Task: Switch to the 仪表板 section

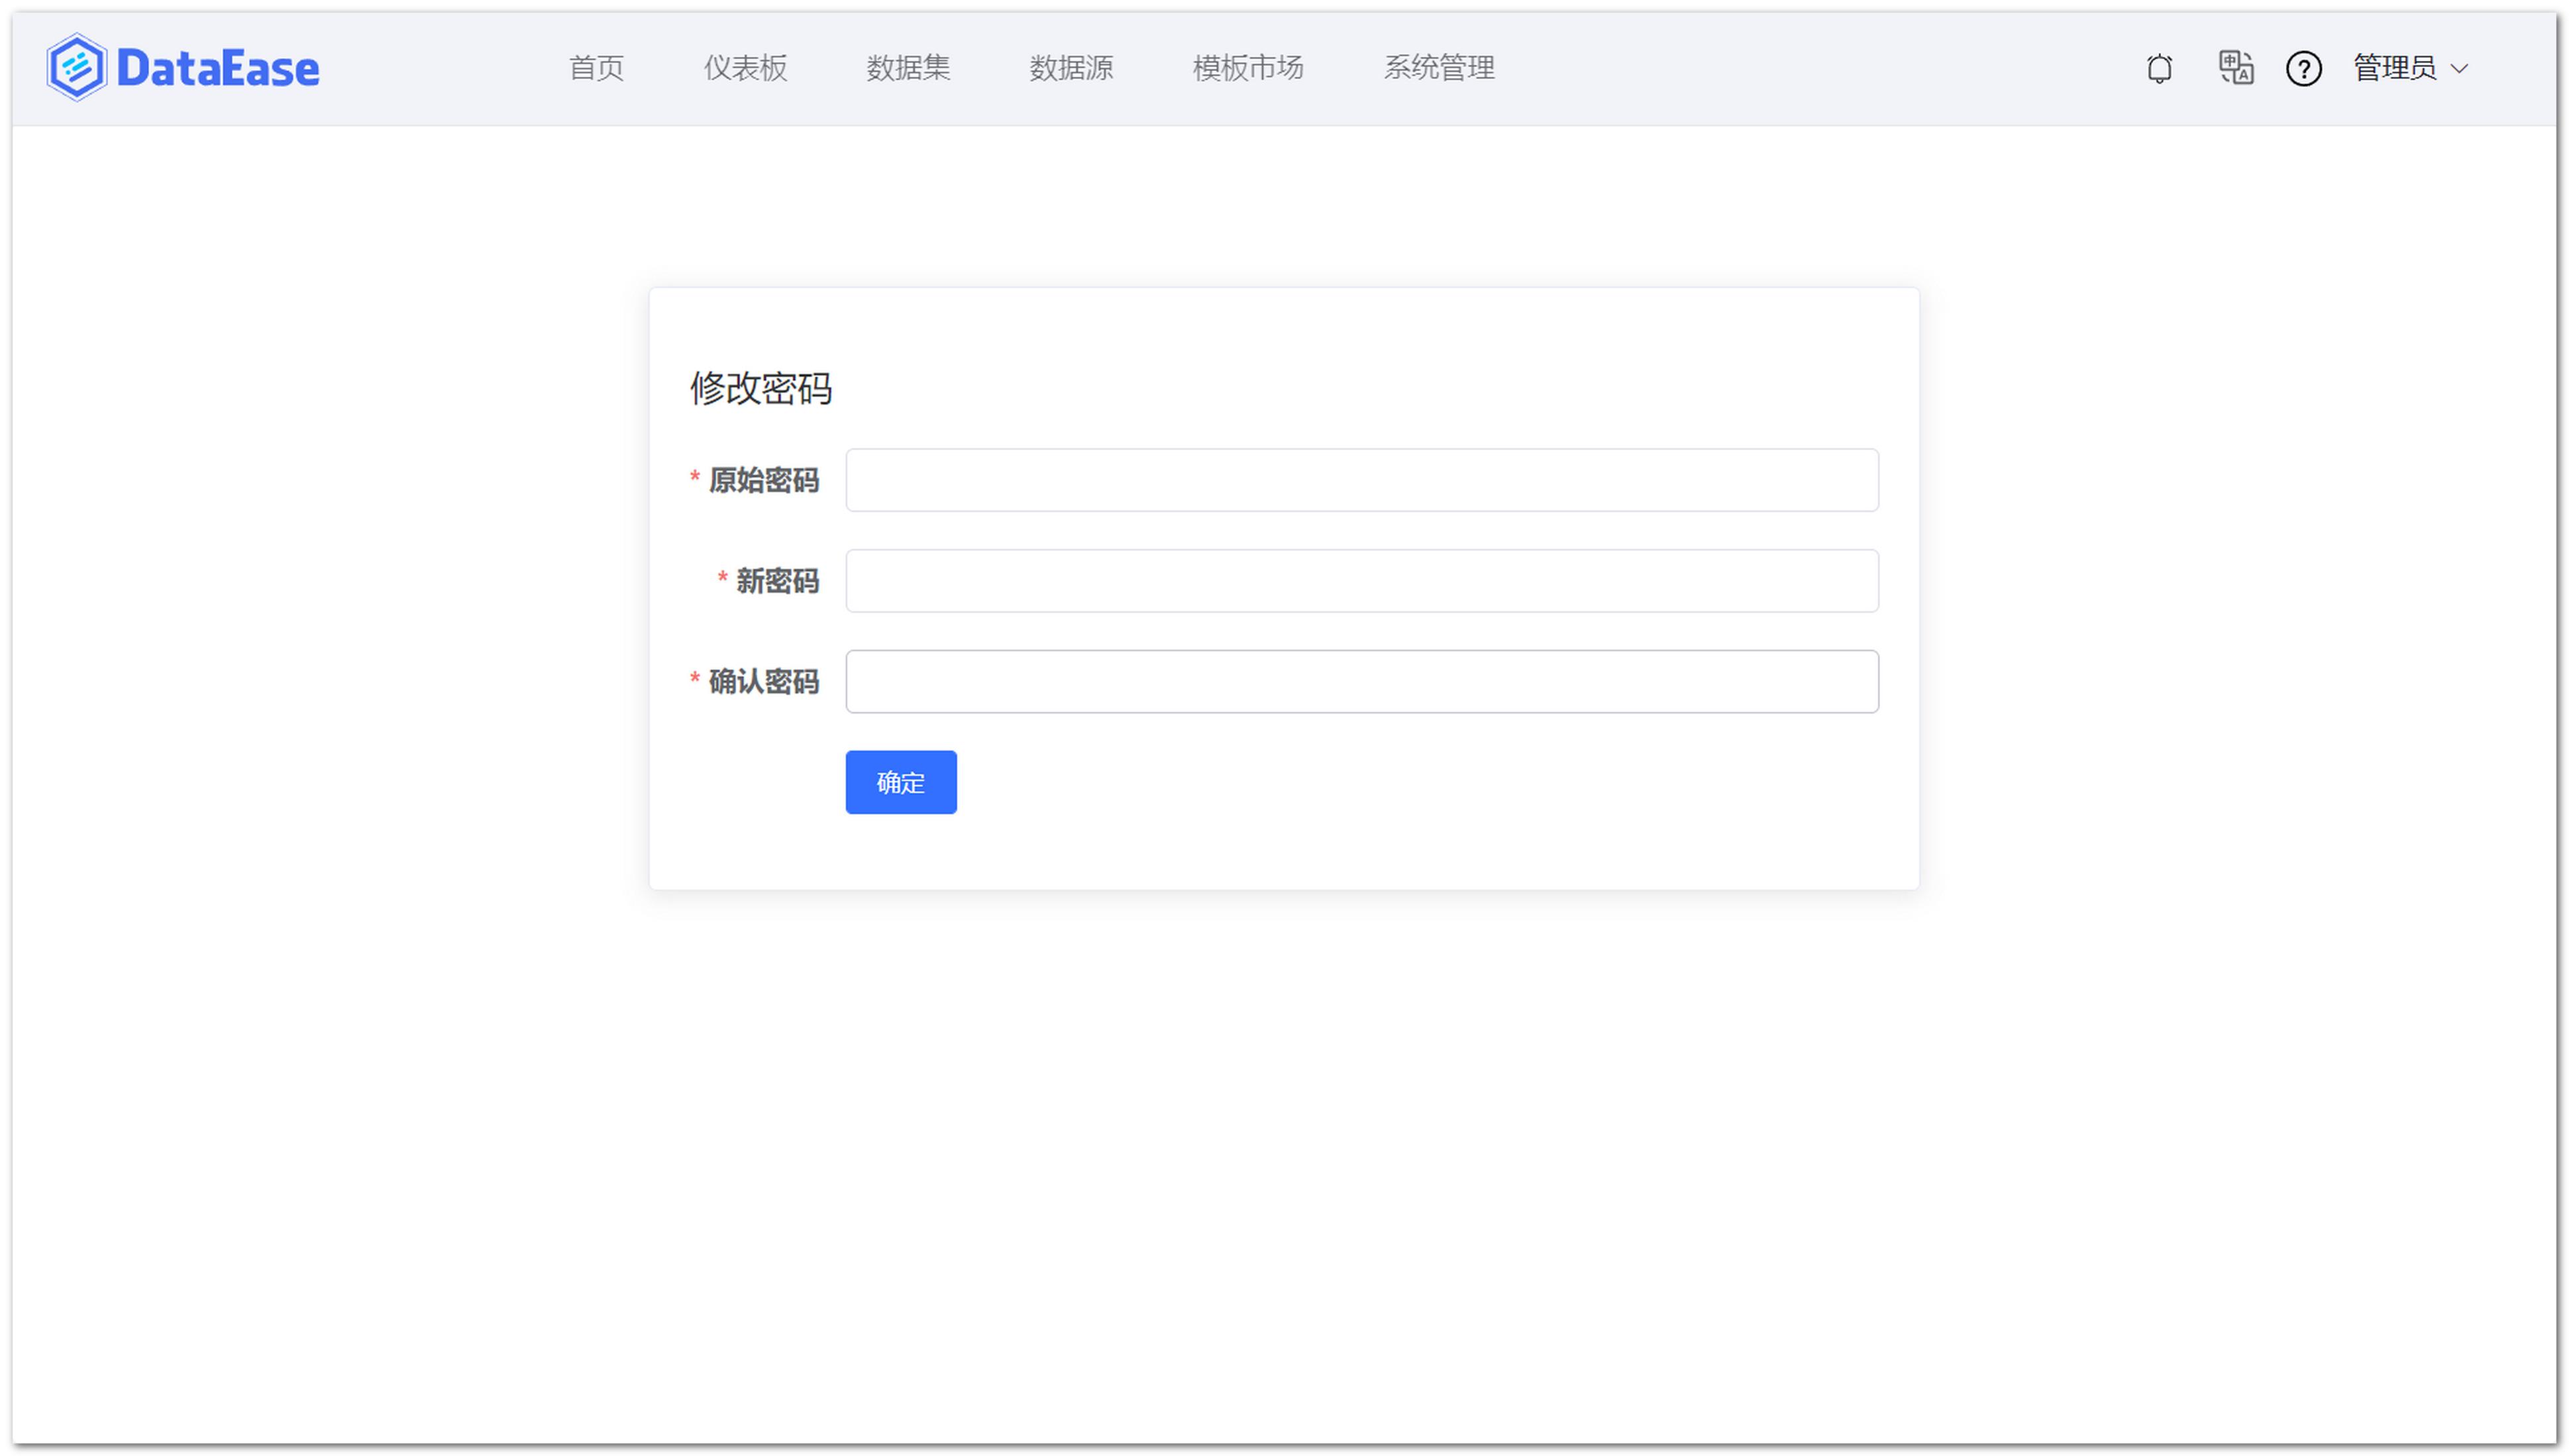Action: [x=744, y=68]
